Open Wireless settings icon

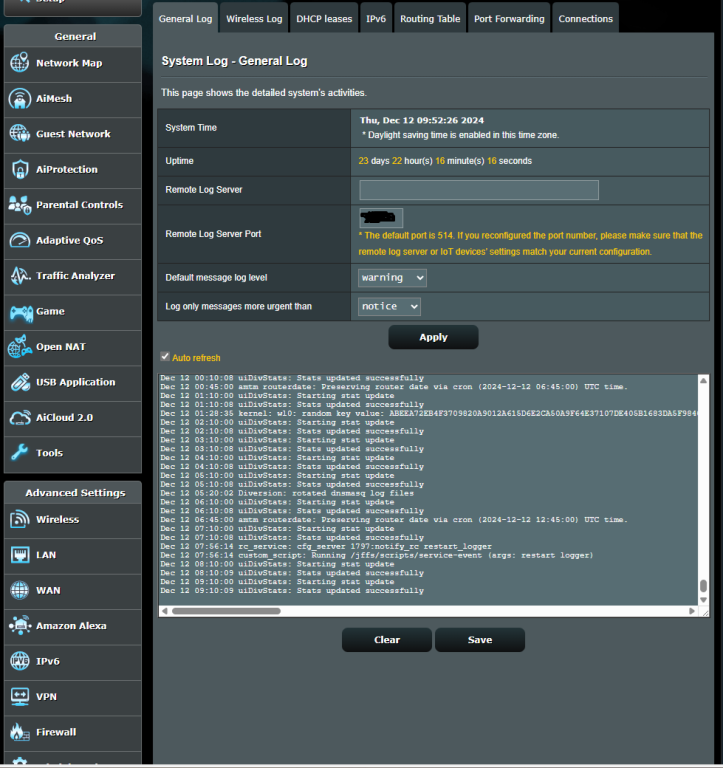(x=20, y=519)
